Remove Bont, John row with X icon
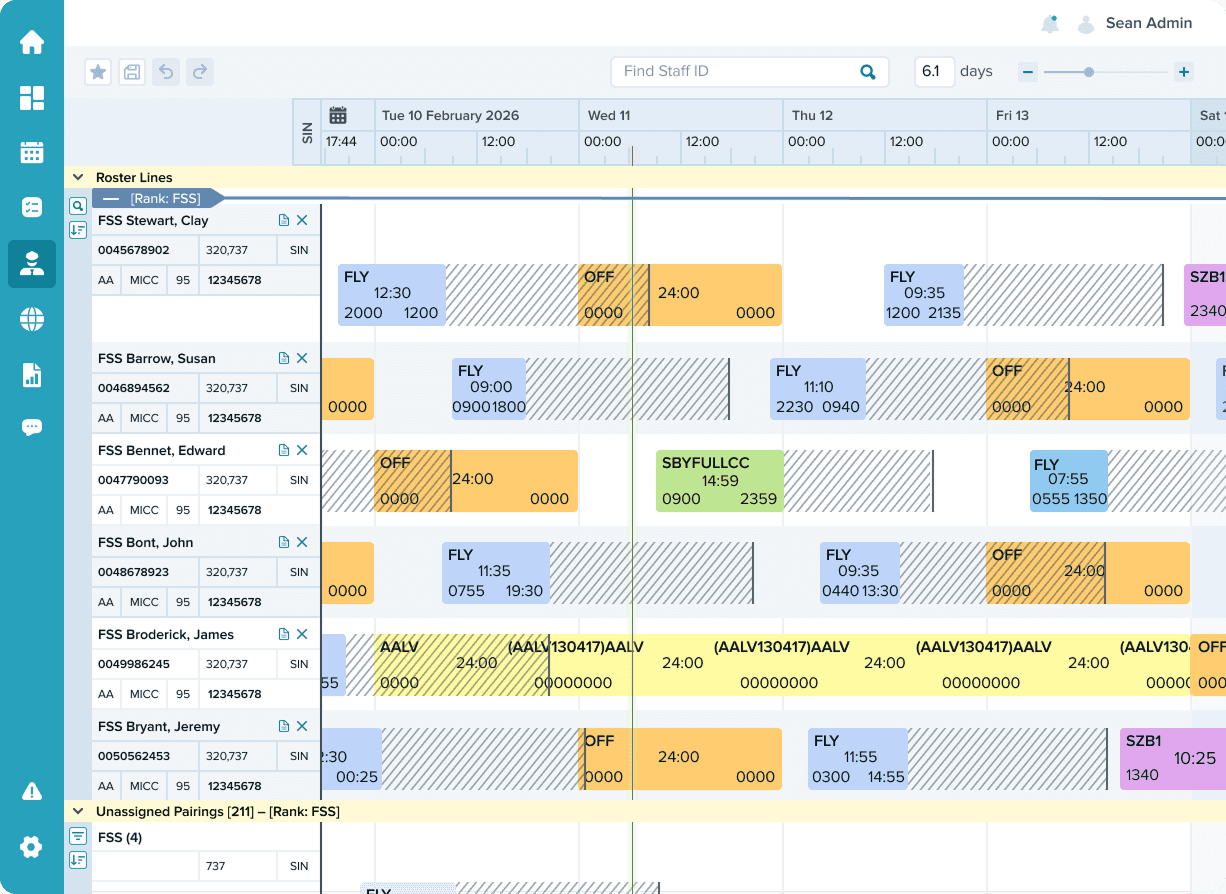Screen dimensions: 1226x894 (x=302, y=542)
